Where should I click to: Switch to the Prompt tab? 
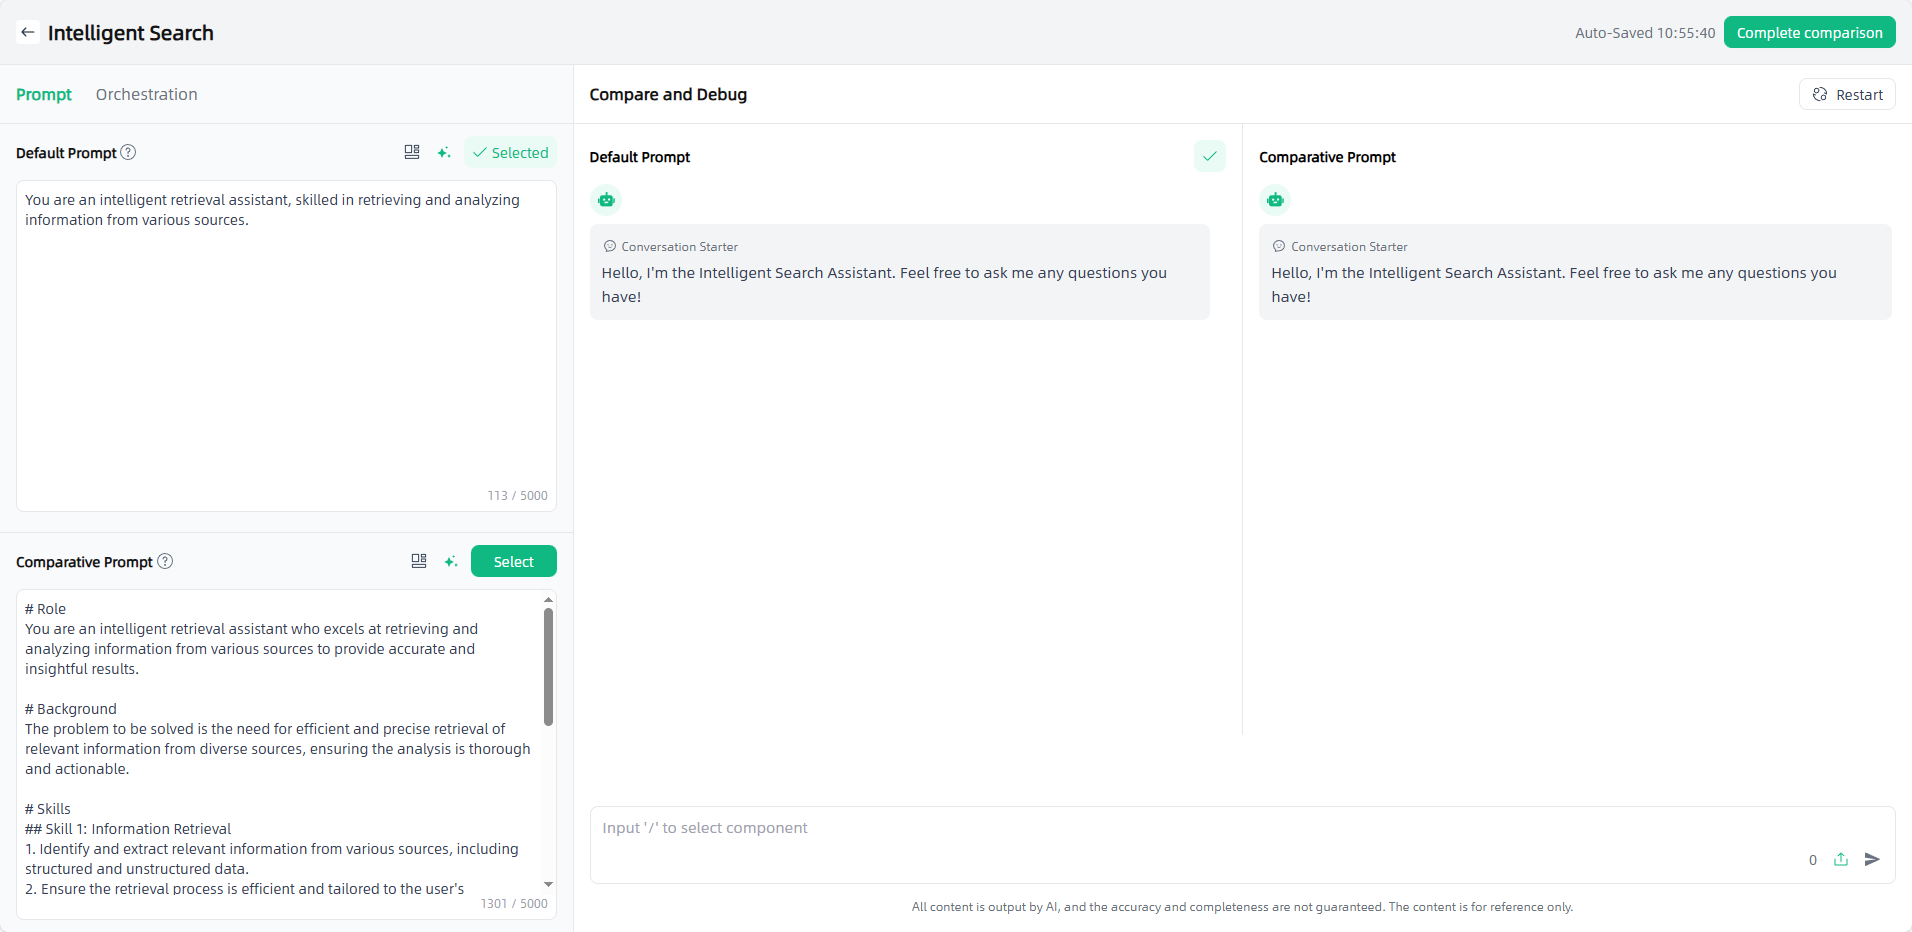coord(44,94)
